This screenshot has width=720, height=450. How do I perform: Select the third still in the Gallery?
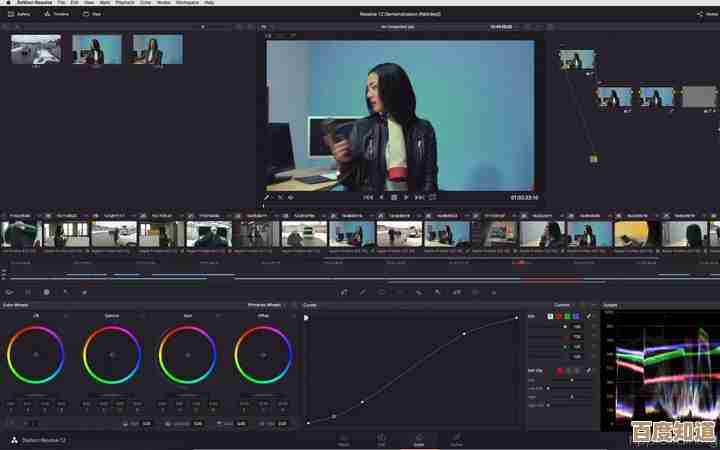click(158, 50)
